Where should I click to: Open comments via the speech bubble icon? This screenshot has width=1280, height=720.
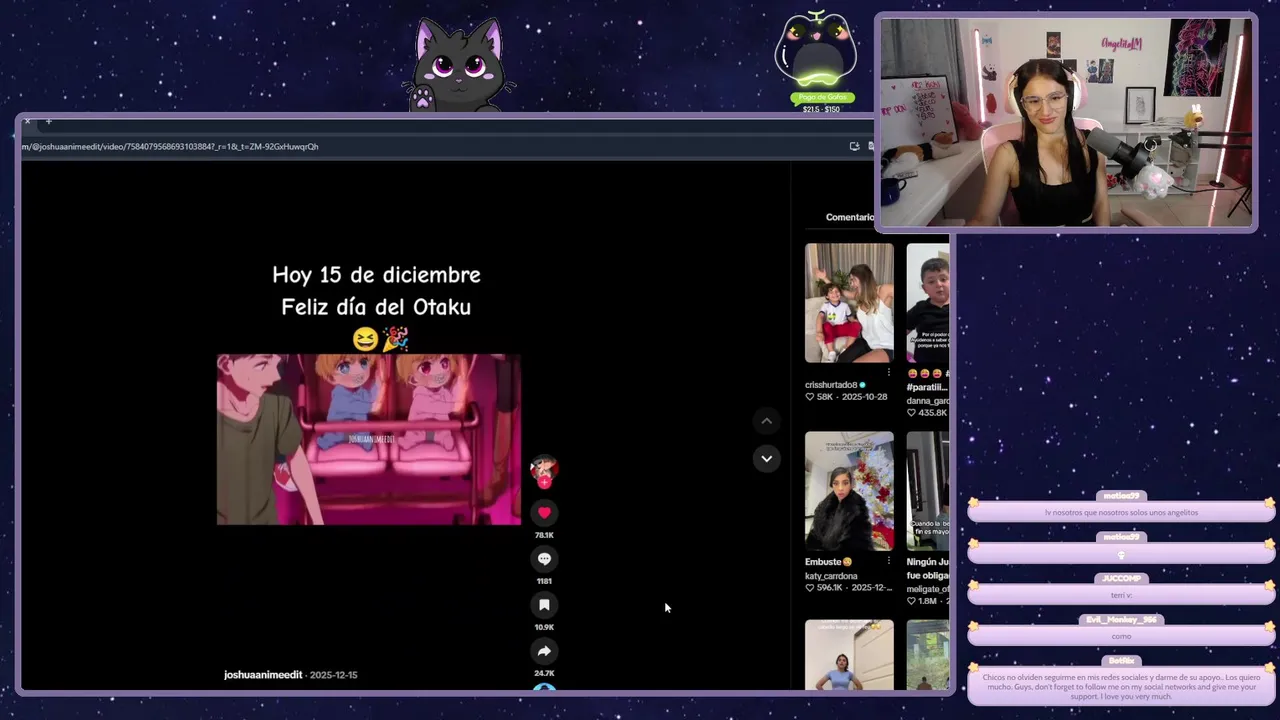click(544, 559)
